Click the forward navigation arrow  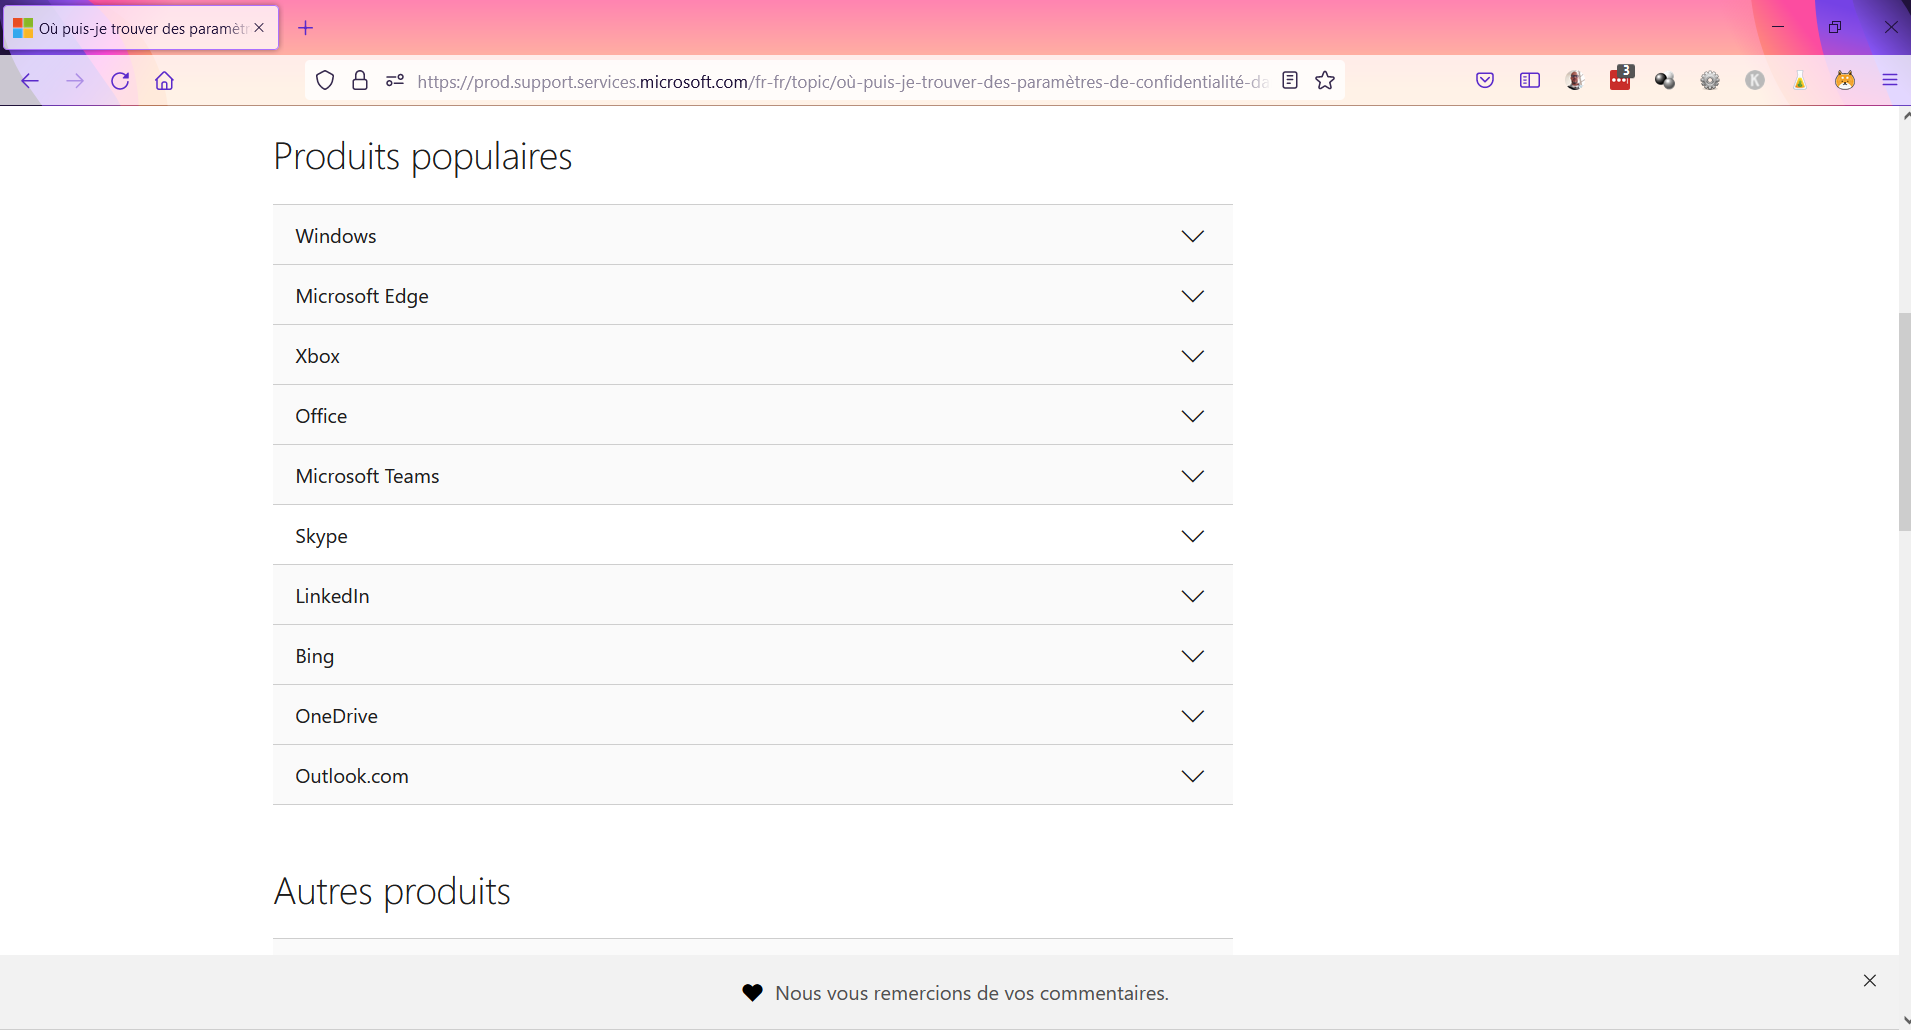point(75,81)
